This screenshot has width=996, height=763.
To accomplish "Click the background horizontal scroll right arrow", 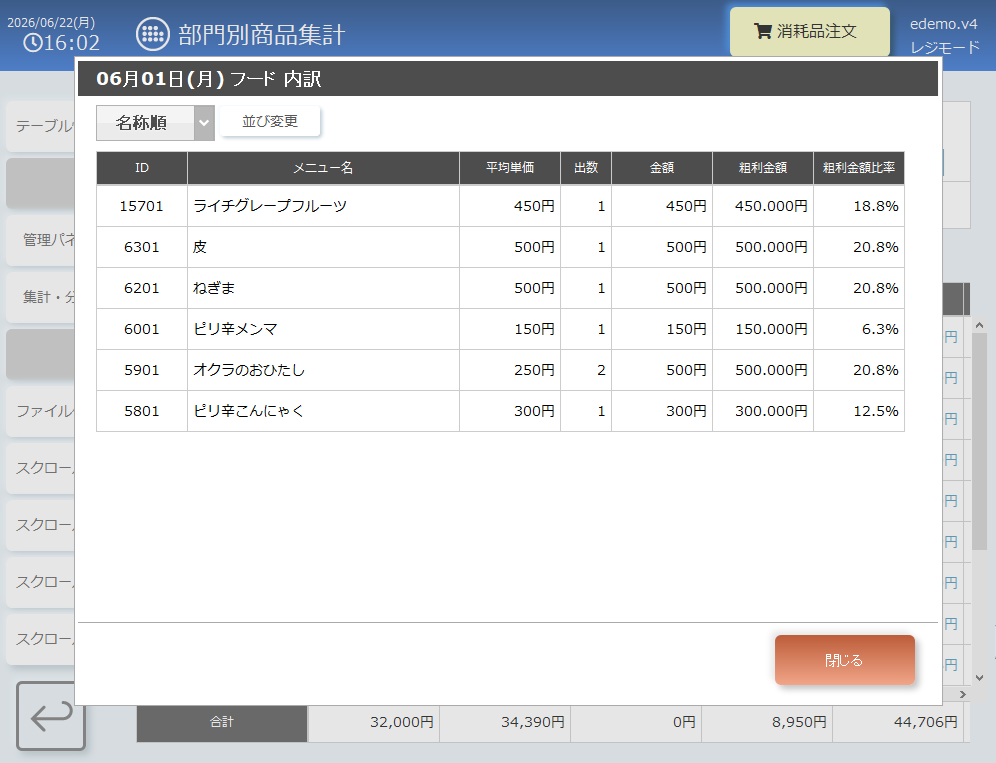I will click(x=962, y=694).
